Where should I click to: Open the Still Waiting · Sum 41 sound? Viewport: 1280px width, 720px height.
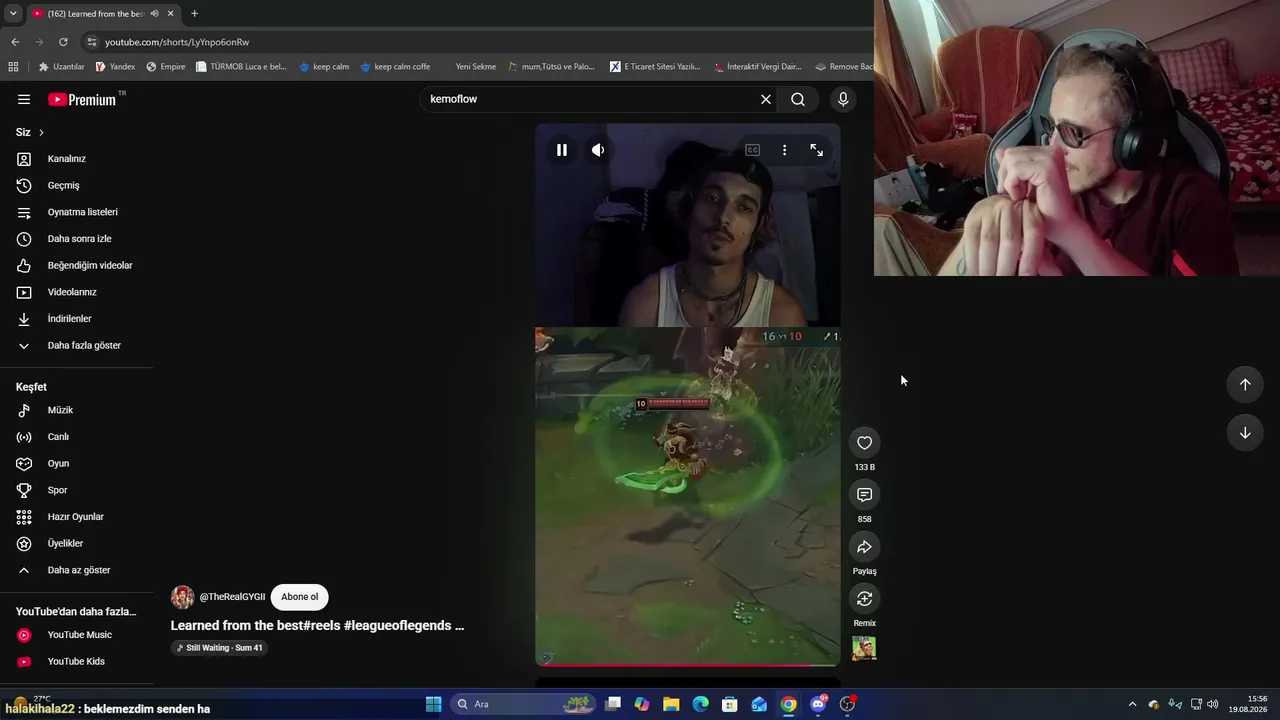click(x=220, y=648)
